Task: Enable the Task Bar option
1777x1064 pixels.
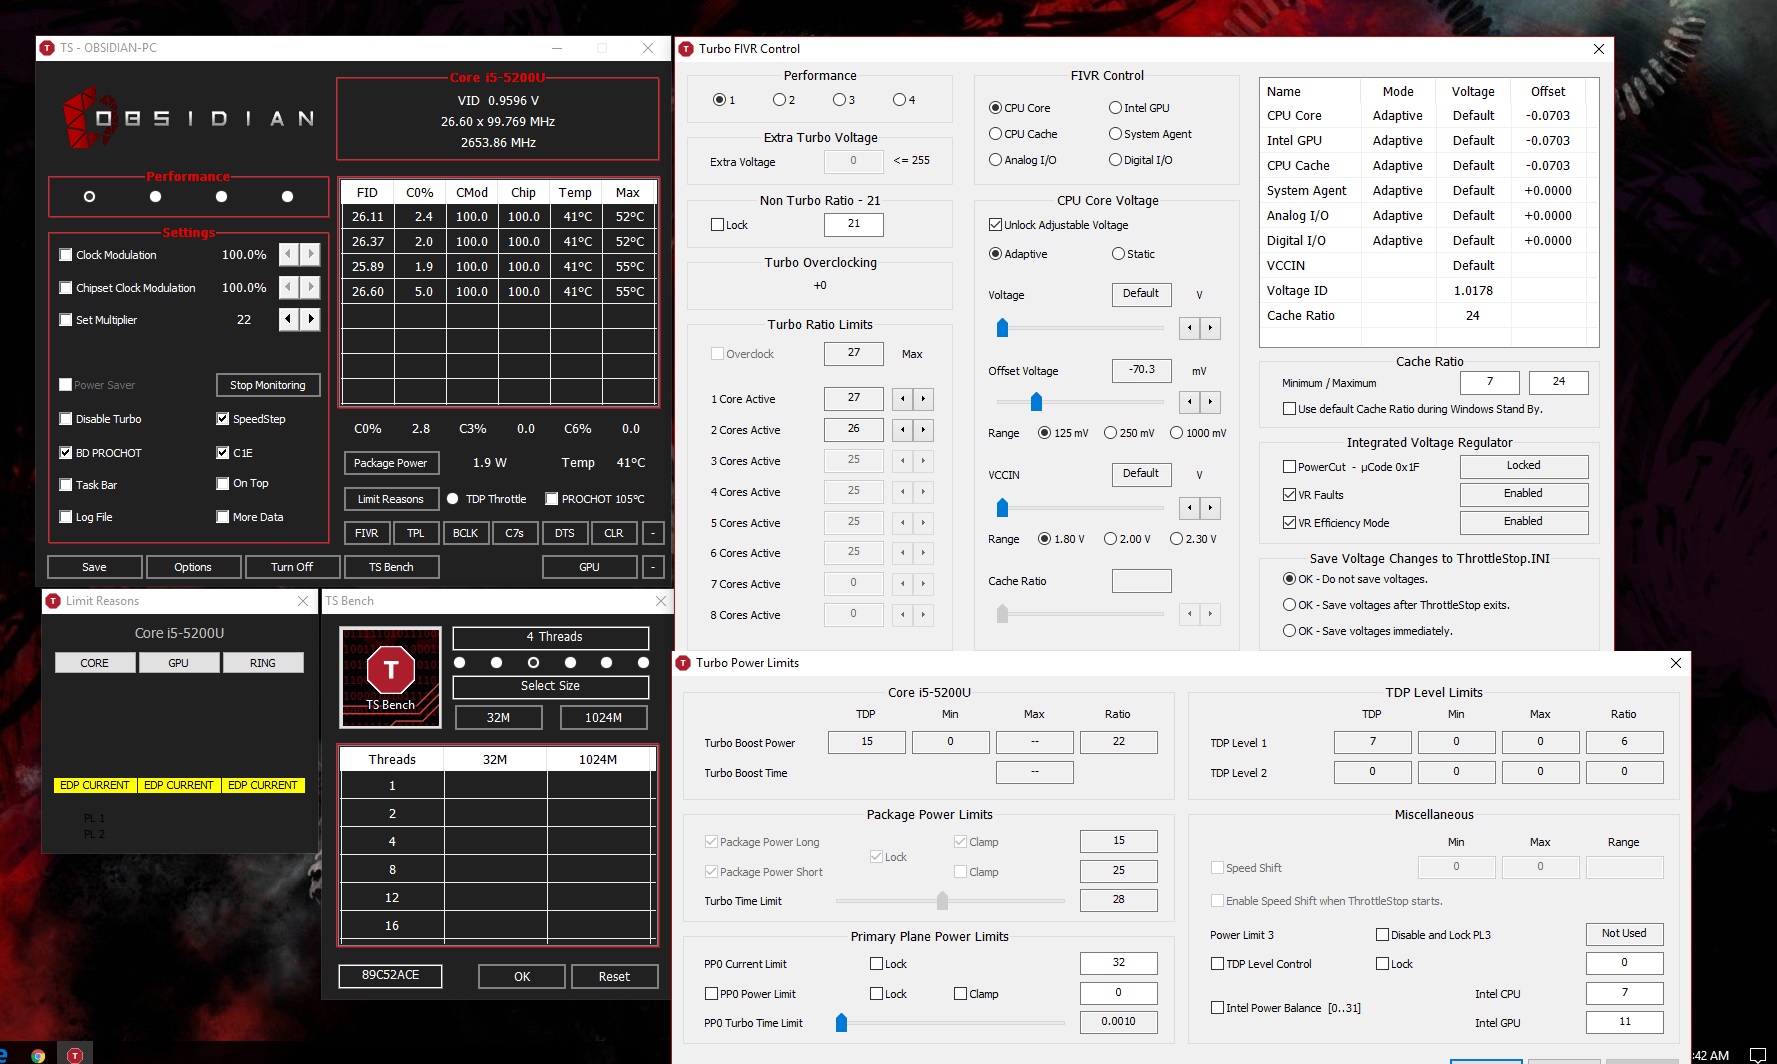Action: 66,485
